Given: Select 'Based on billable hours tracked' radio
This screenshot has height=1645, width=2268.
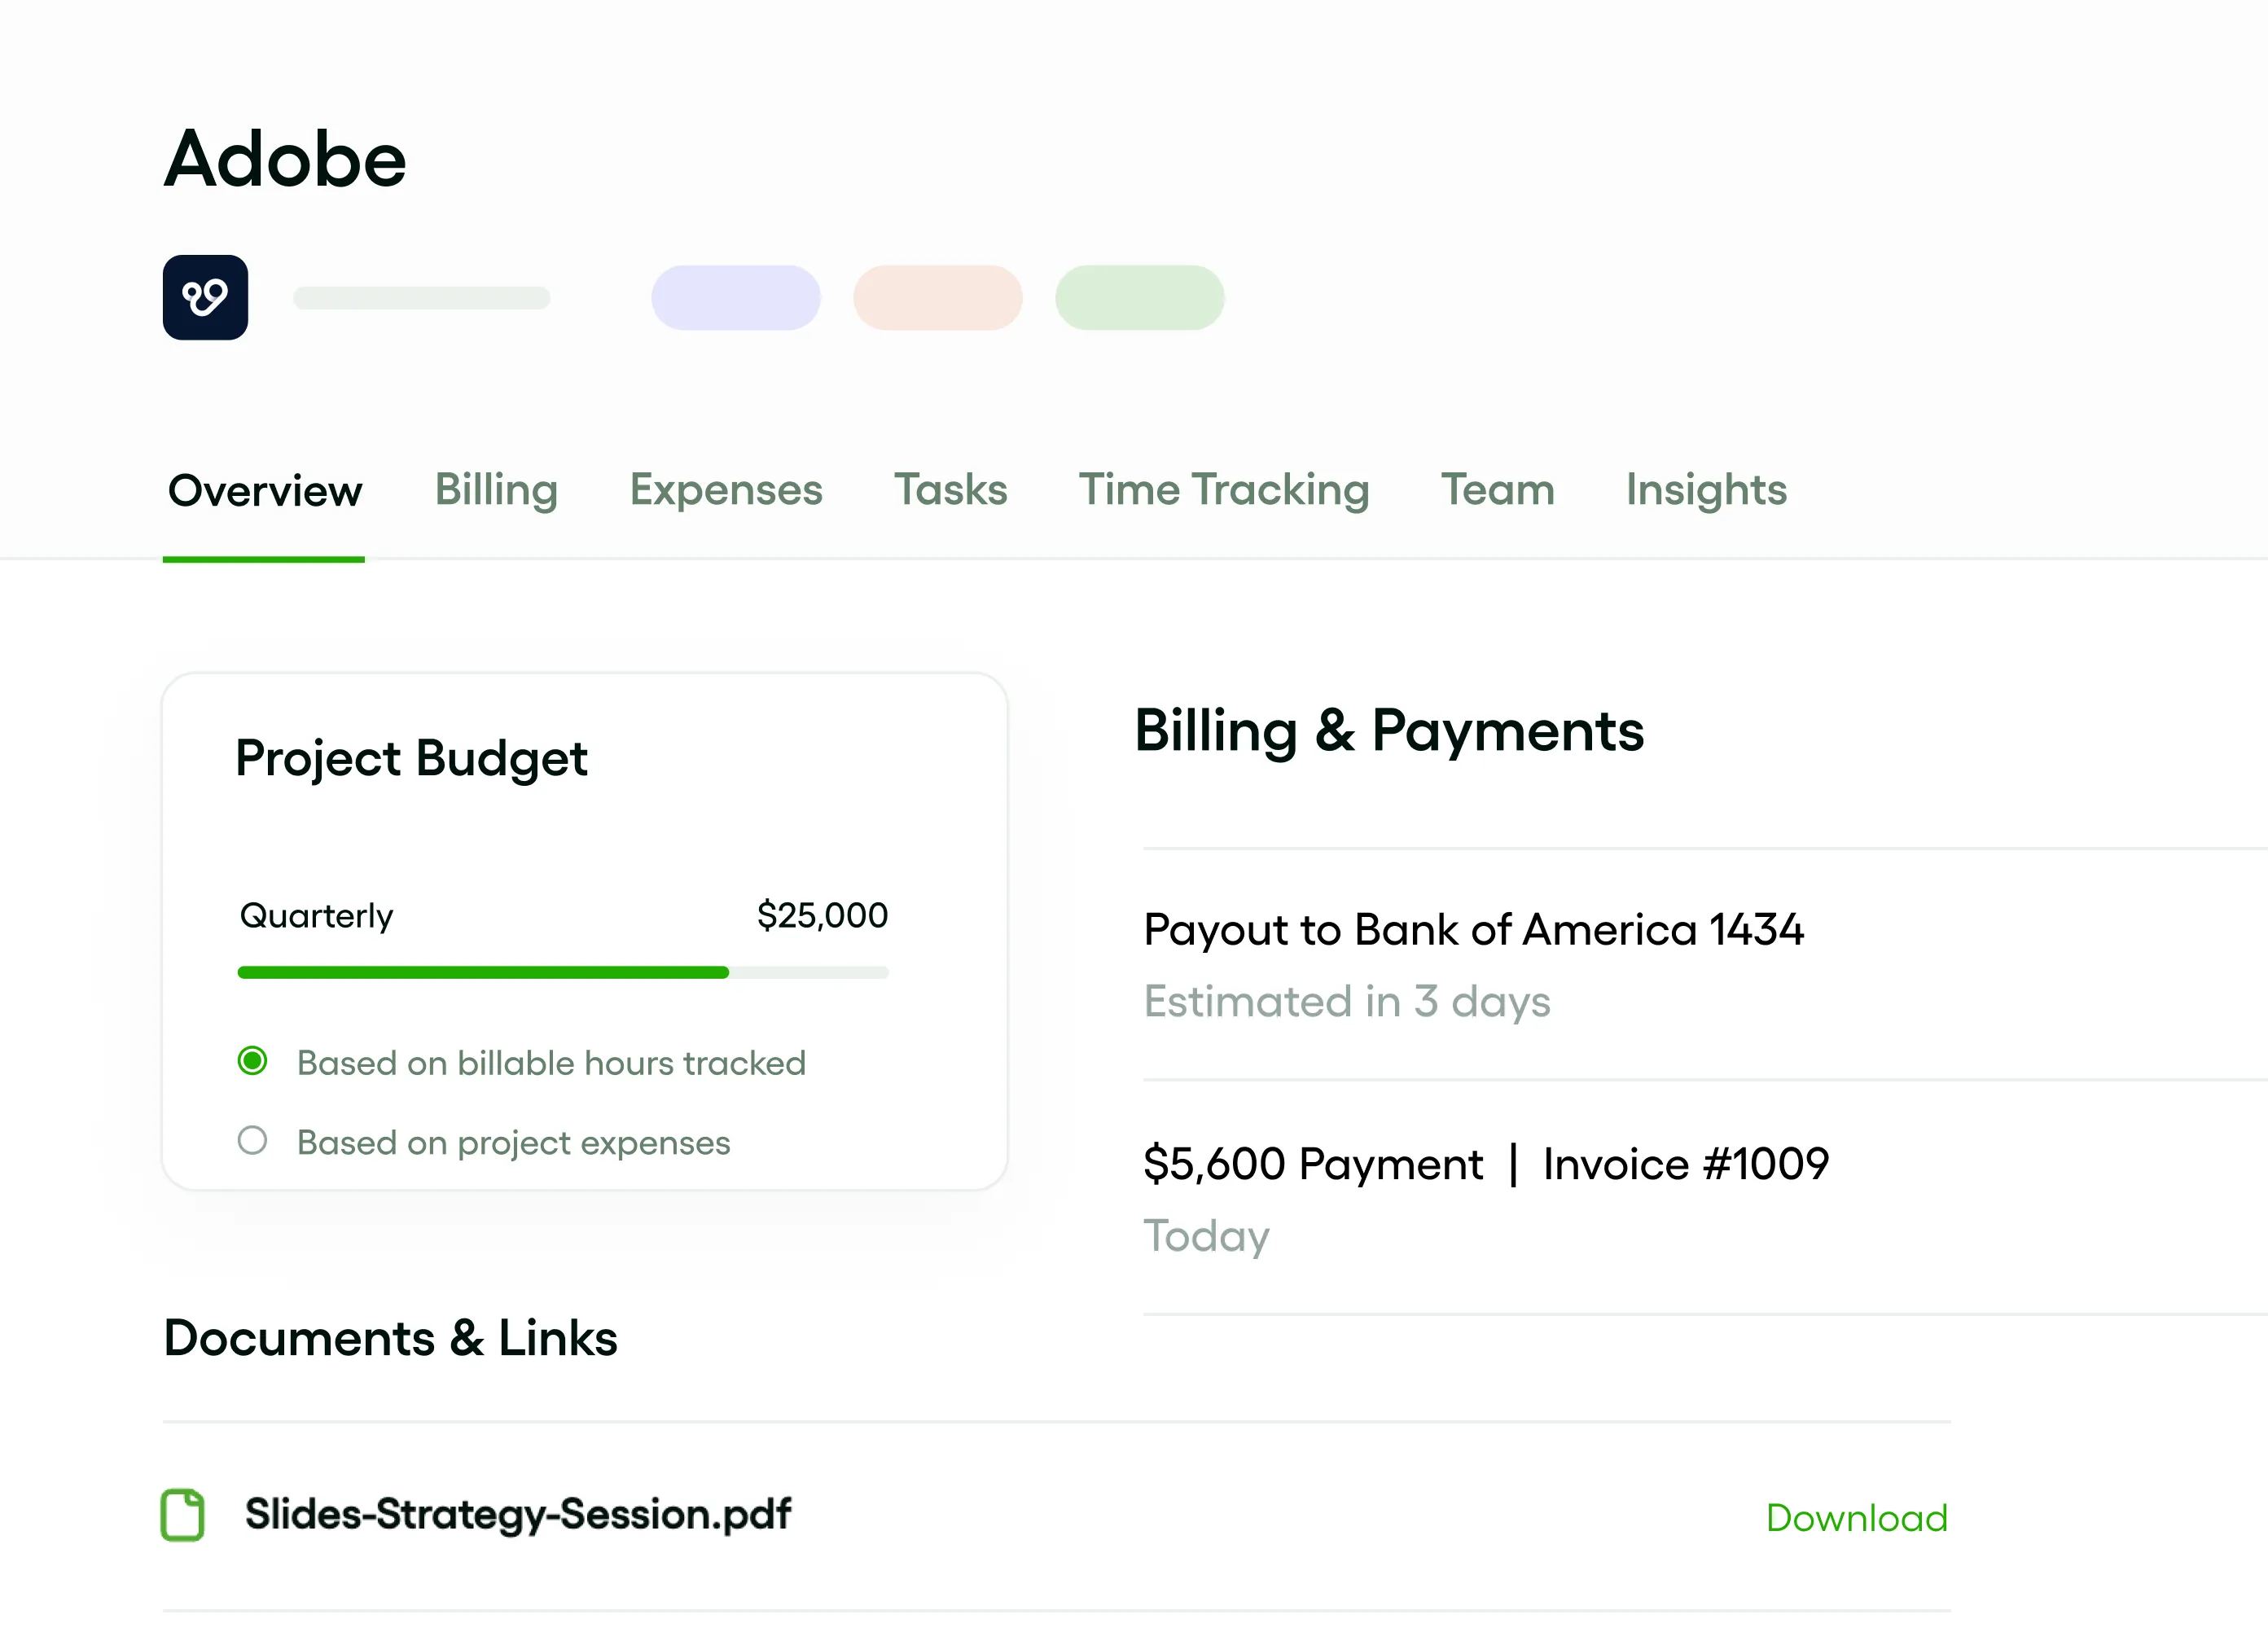Looking at the screenshot, I should click(x=253, y=1061).
